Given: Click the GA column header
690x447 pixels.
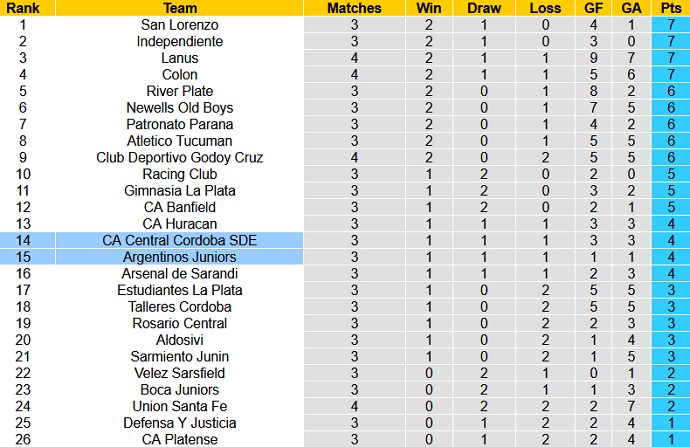Looking at the screenshot, I should coord(632,8).
